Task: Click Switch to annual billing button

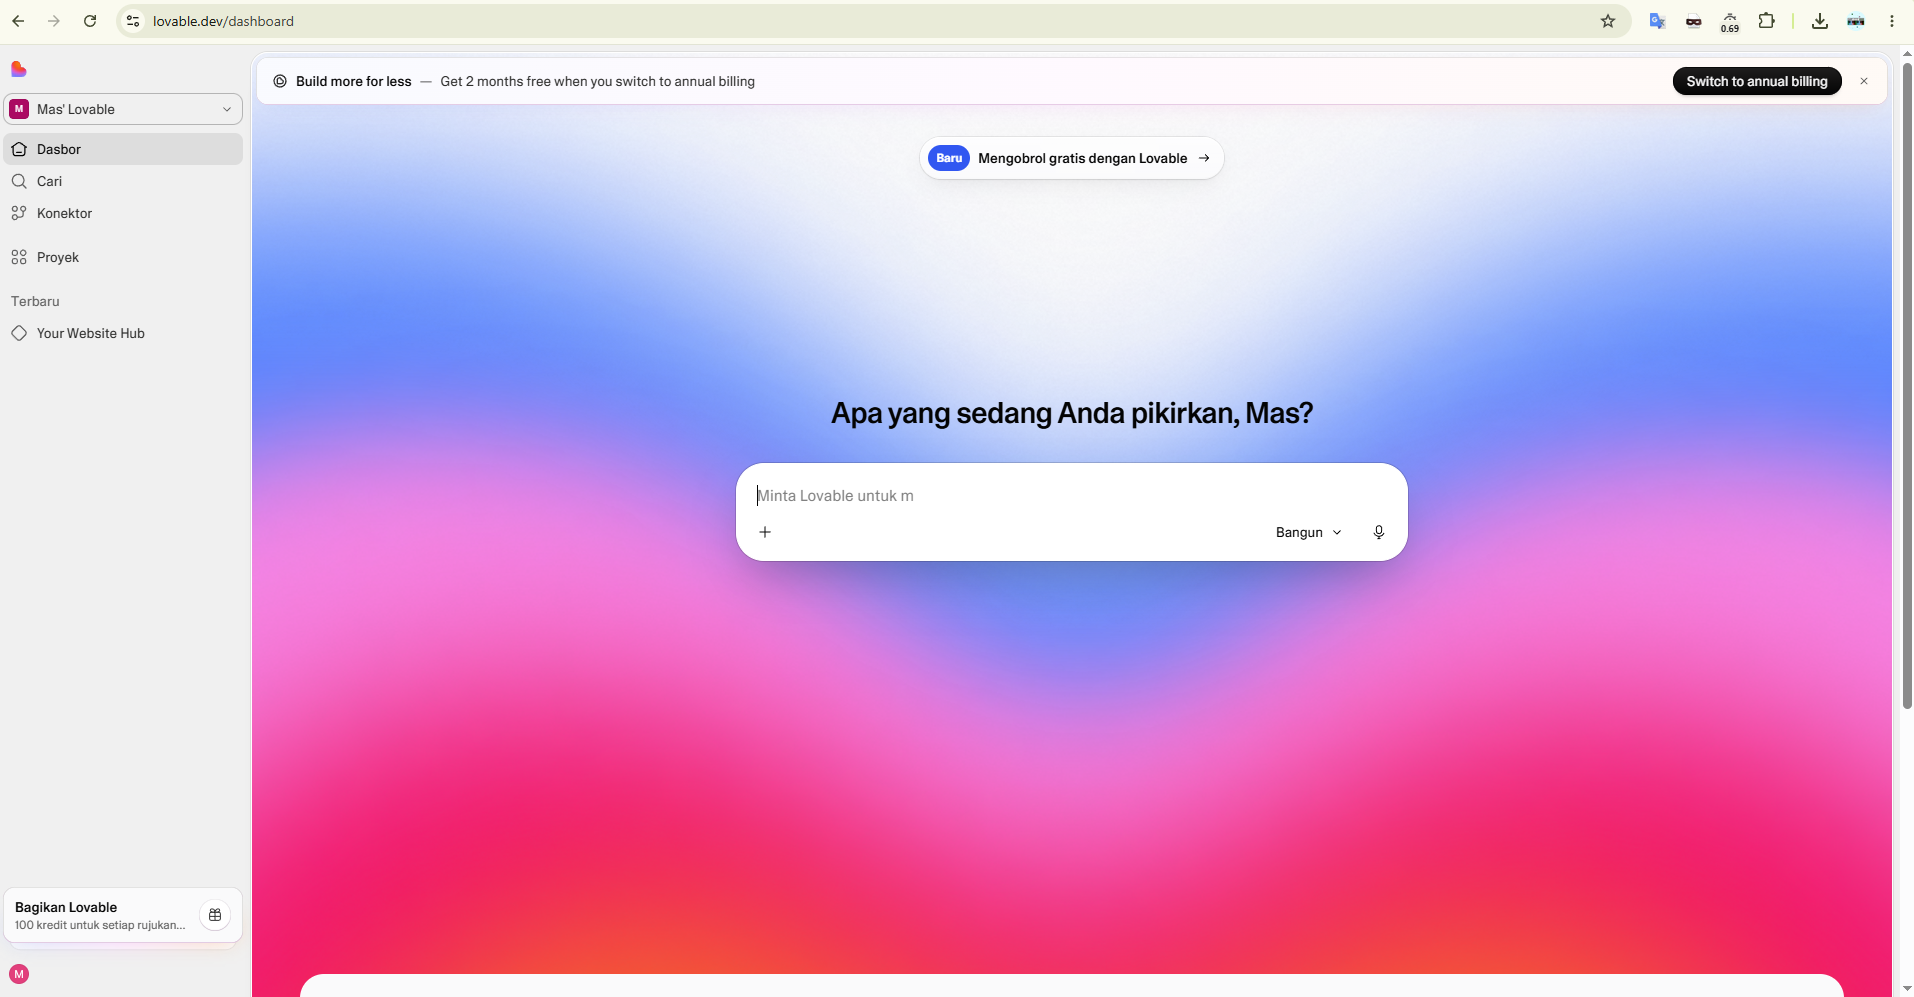Action: click(x=1757, y=81)
